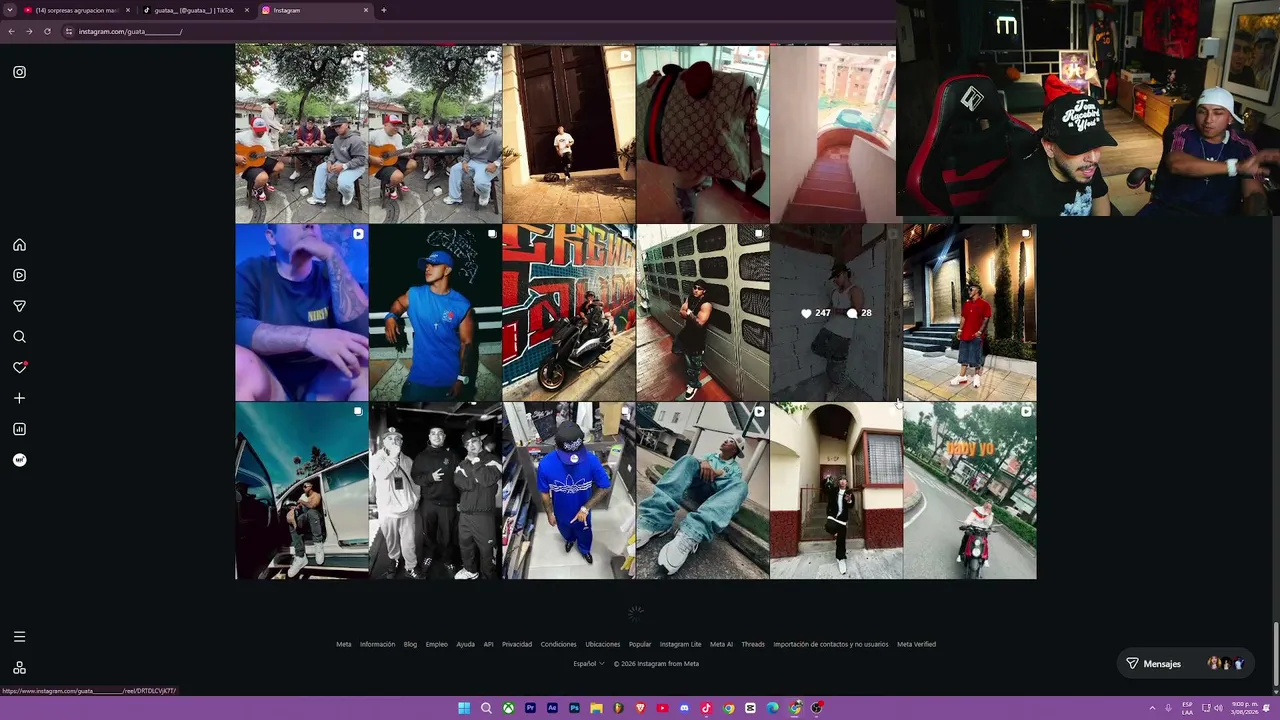Open Microsoft Edge from the taskbar

click(x=772, y=708)
